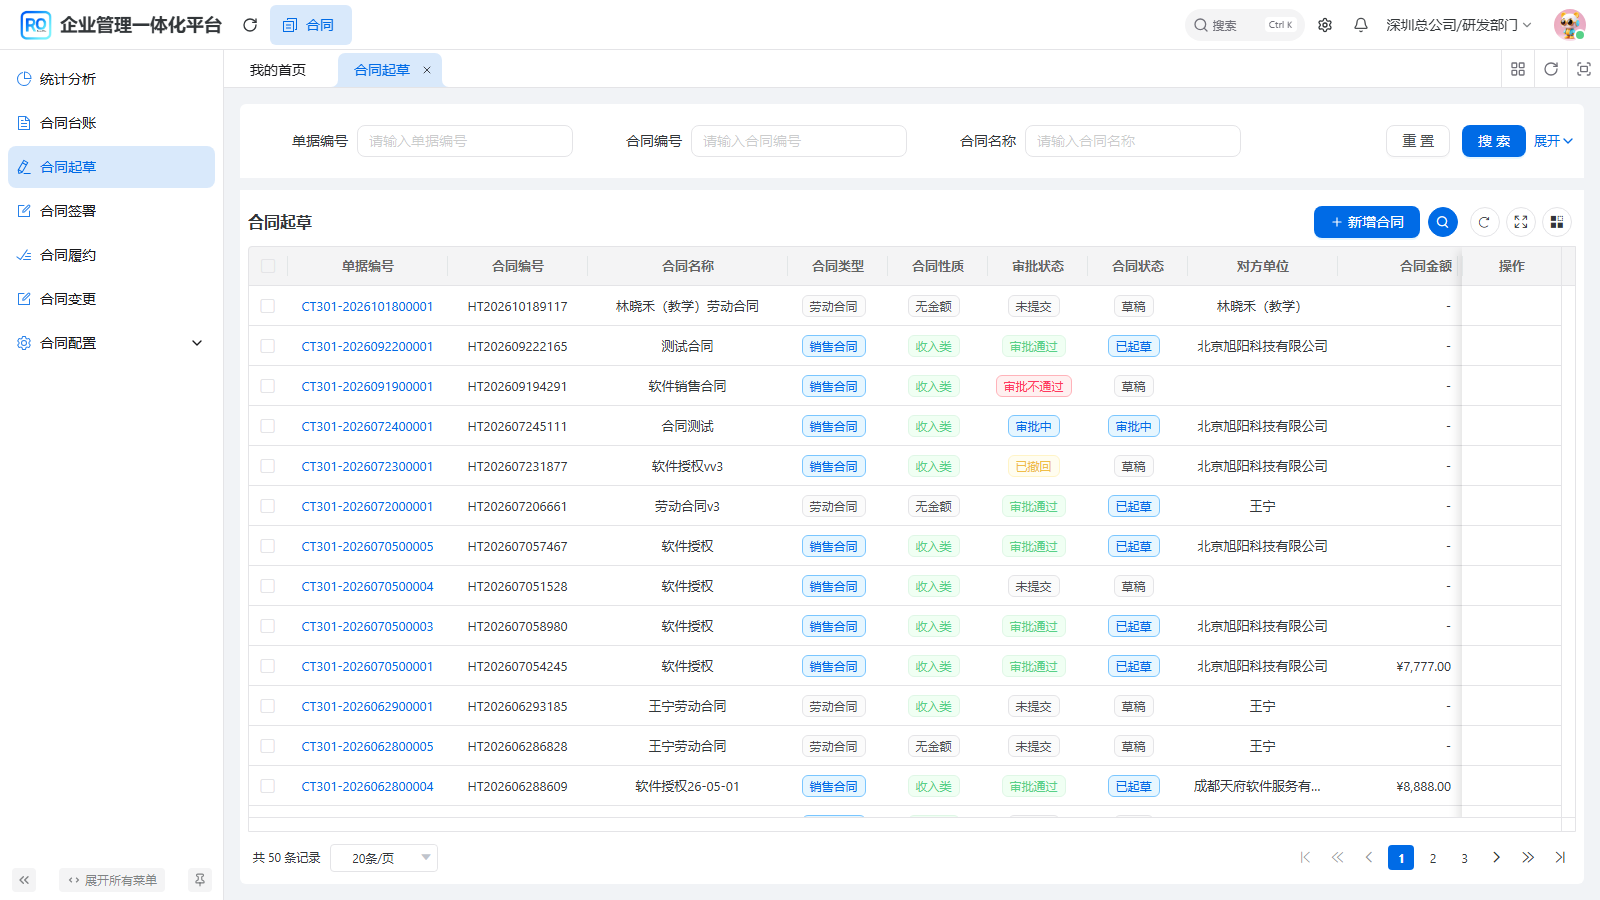This screenshot has width=1600, height=900.
Task: Click the blue 搜索 button
Action: [1494, 141]
